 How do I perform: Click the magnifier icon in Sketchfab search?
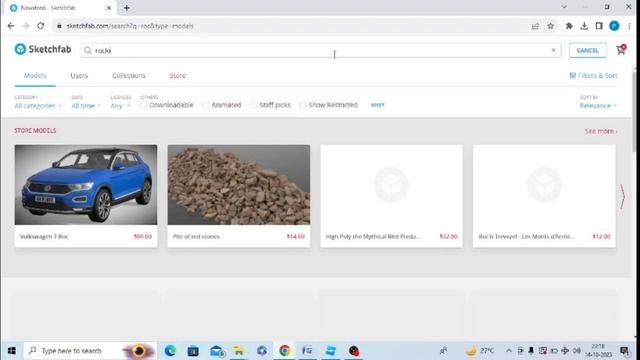click(88, 51)
